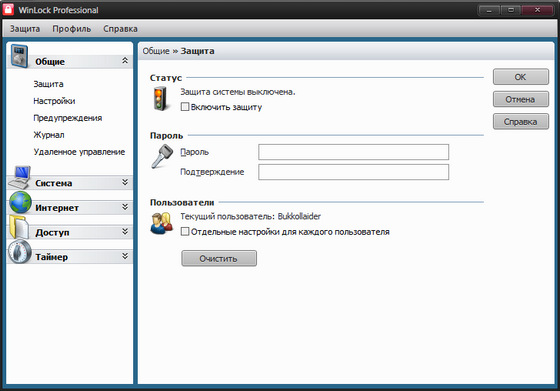This screenshot has width=560, height=391.
Task: Open the Справка menu in menu bar
Action: 120,29
